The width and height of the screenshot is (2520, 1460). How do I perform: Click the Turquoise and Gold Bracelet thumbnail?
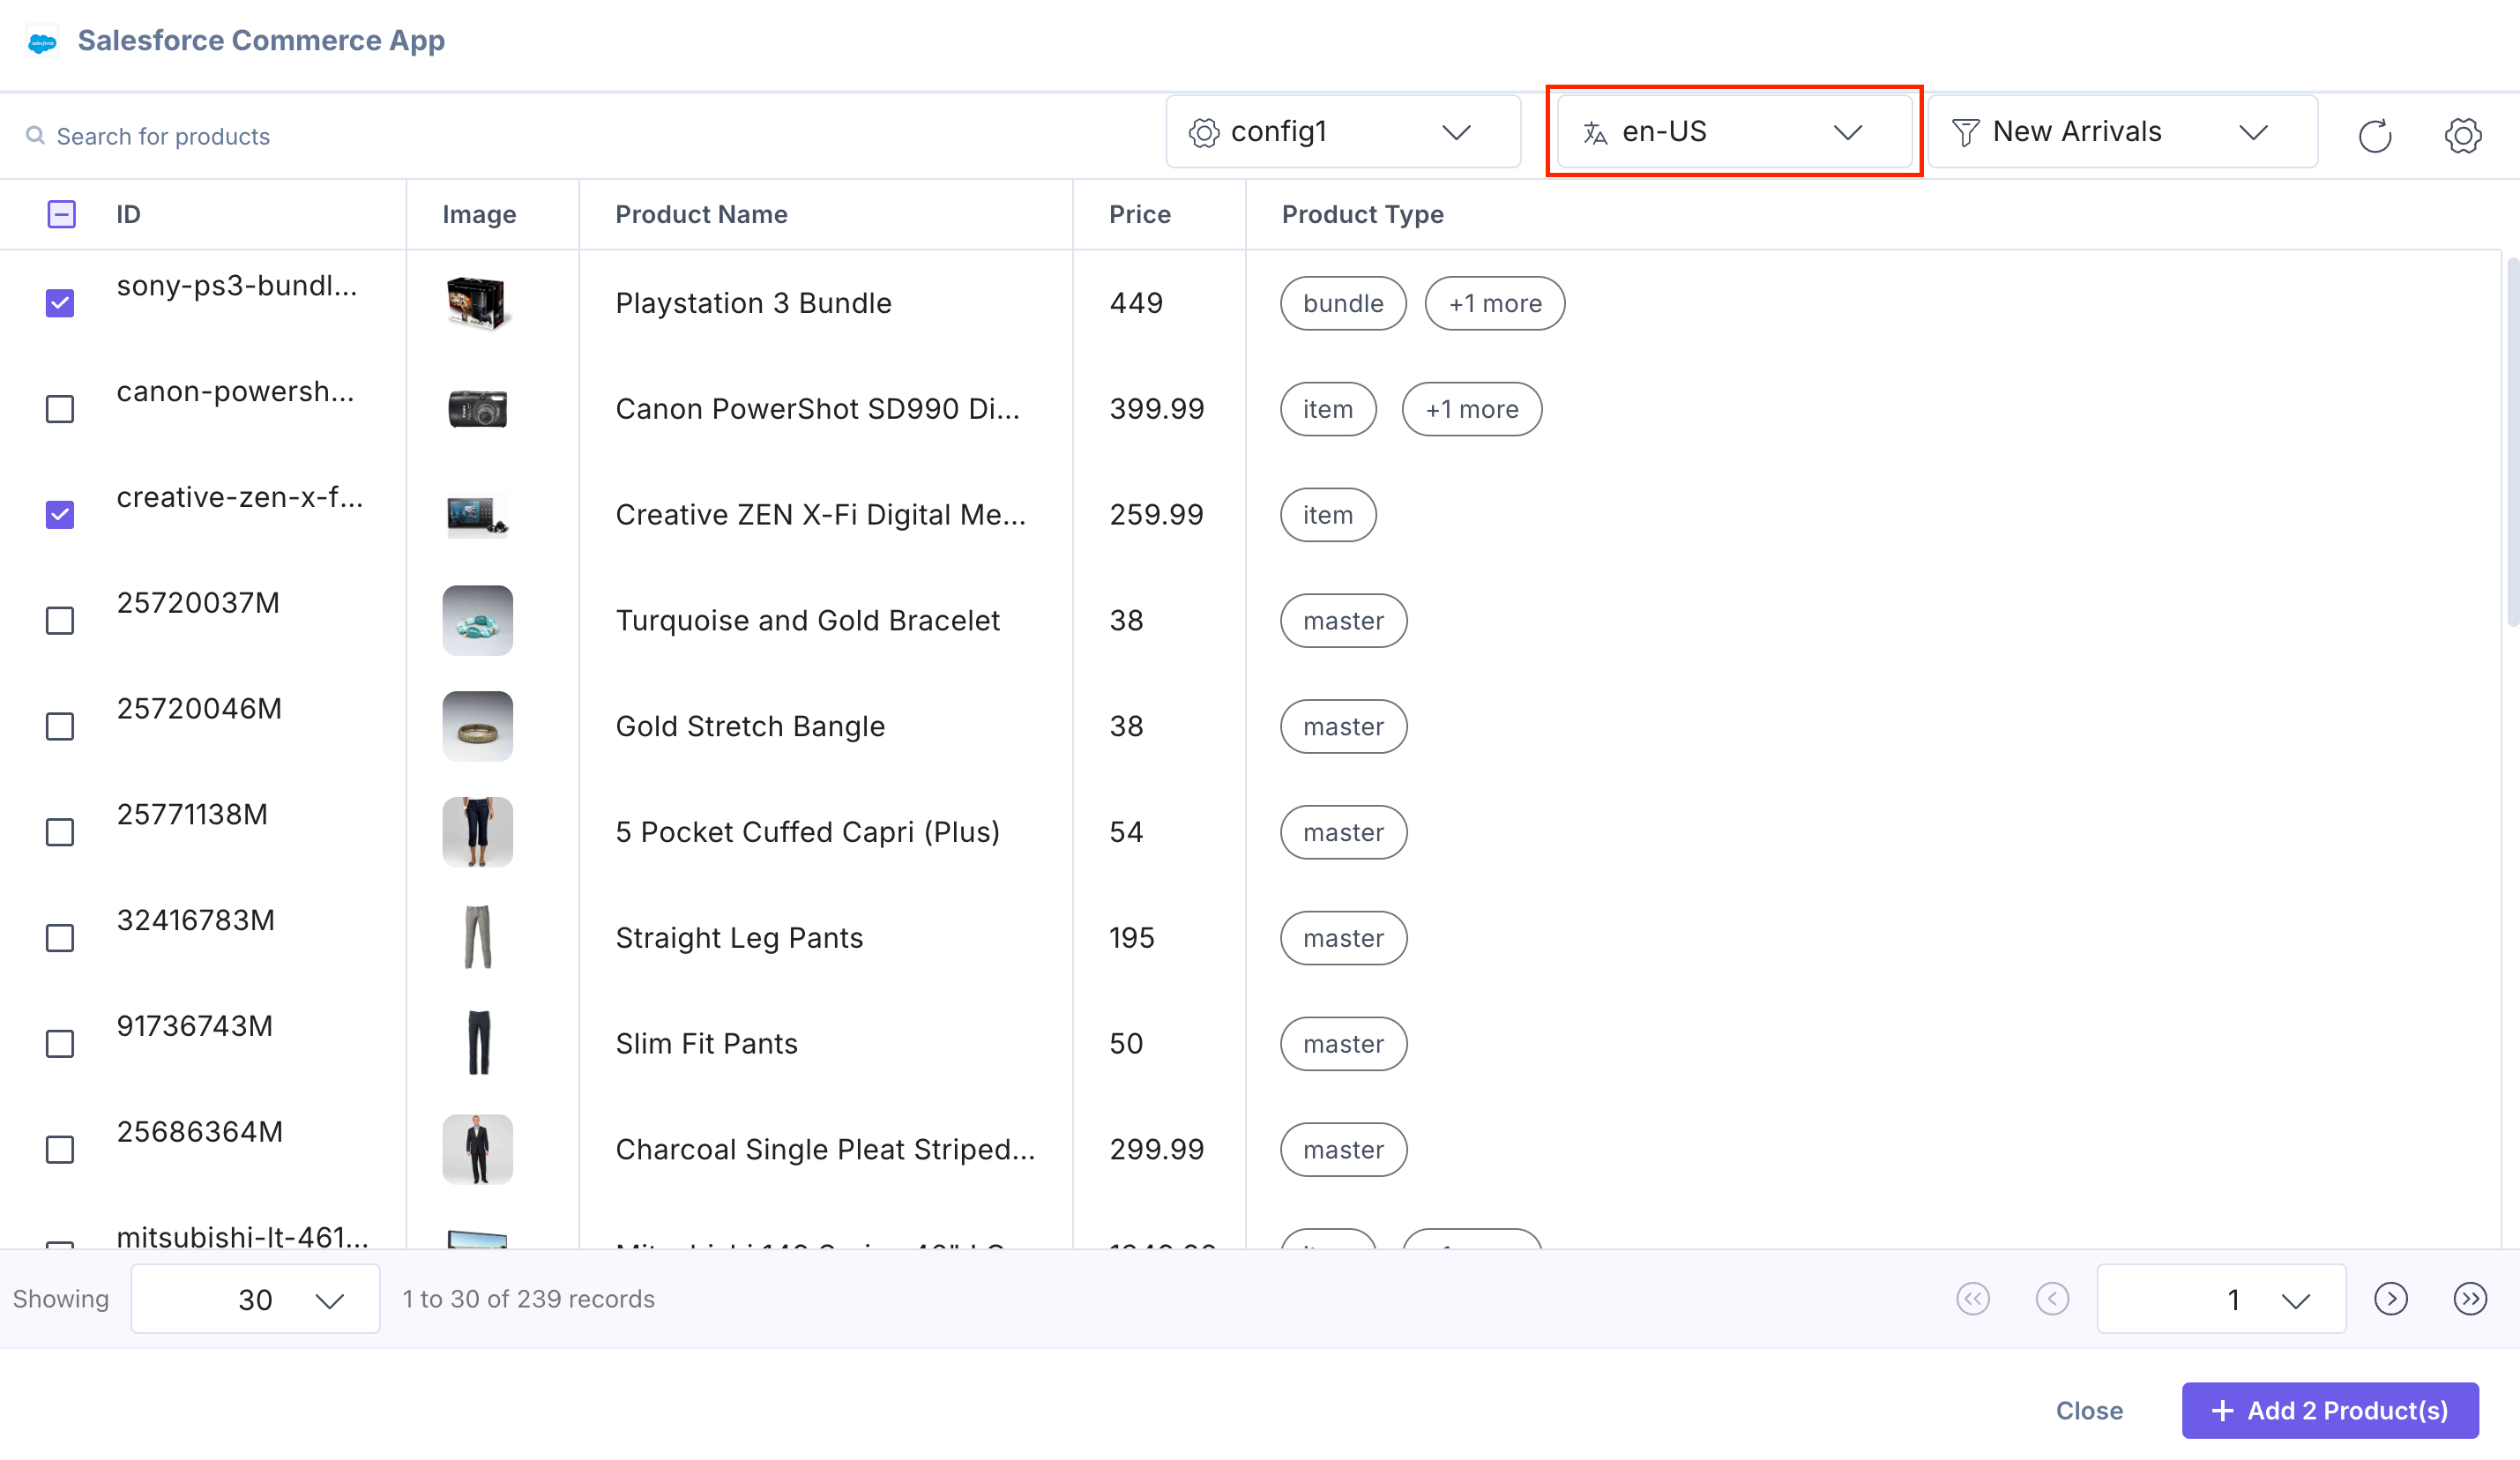click(477, 620)
